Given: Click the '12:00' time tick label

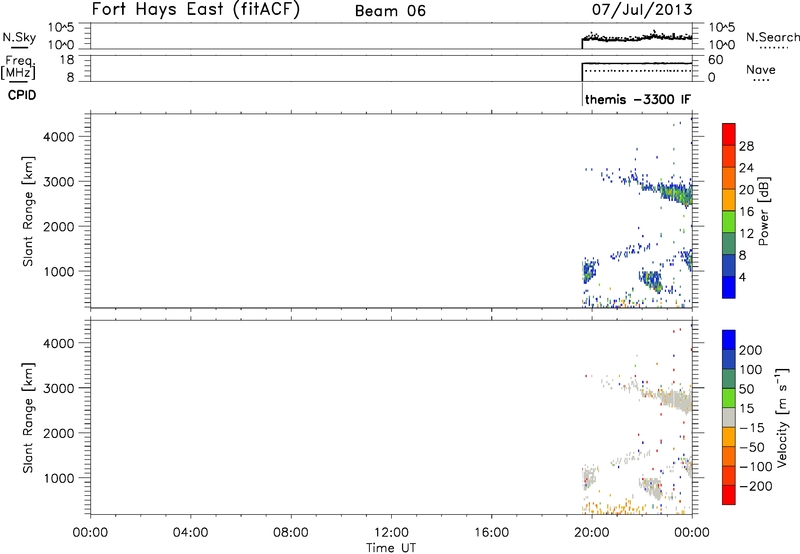Looking at the screenshot, I should 391,533.
